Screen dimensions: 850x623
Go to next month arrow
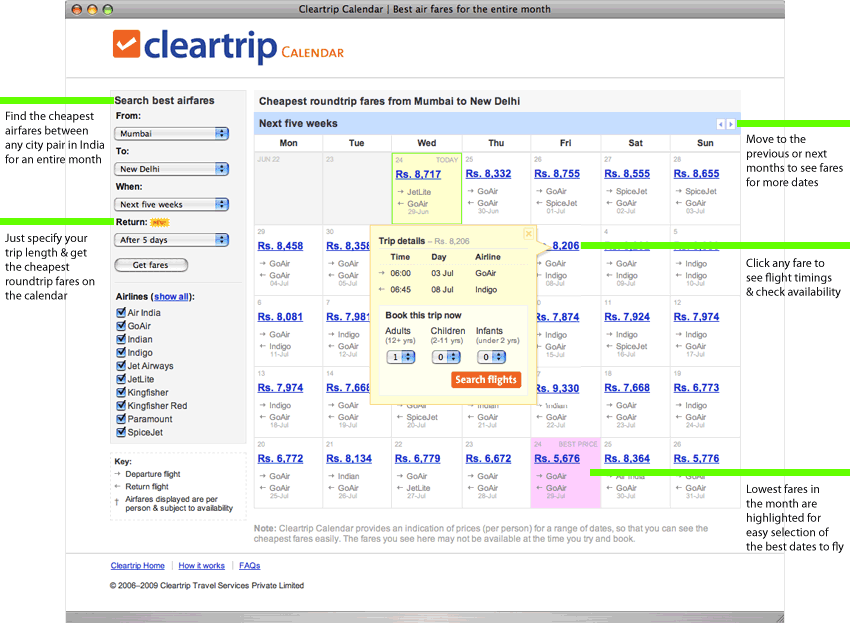click(731, 124)
